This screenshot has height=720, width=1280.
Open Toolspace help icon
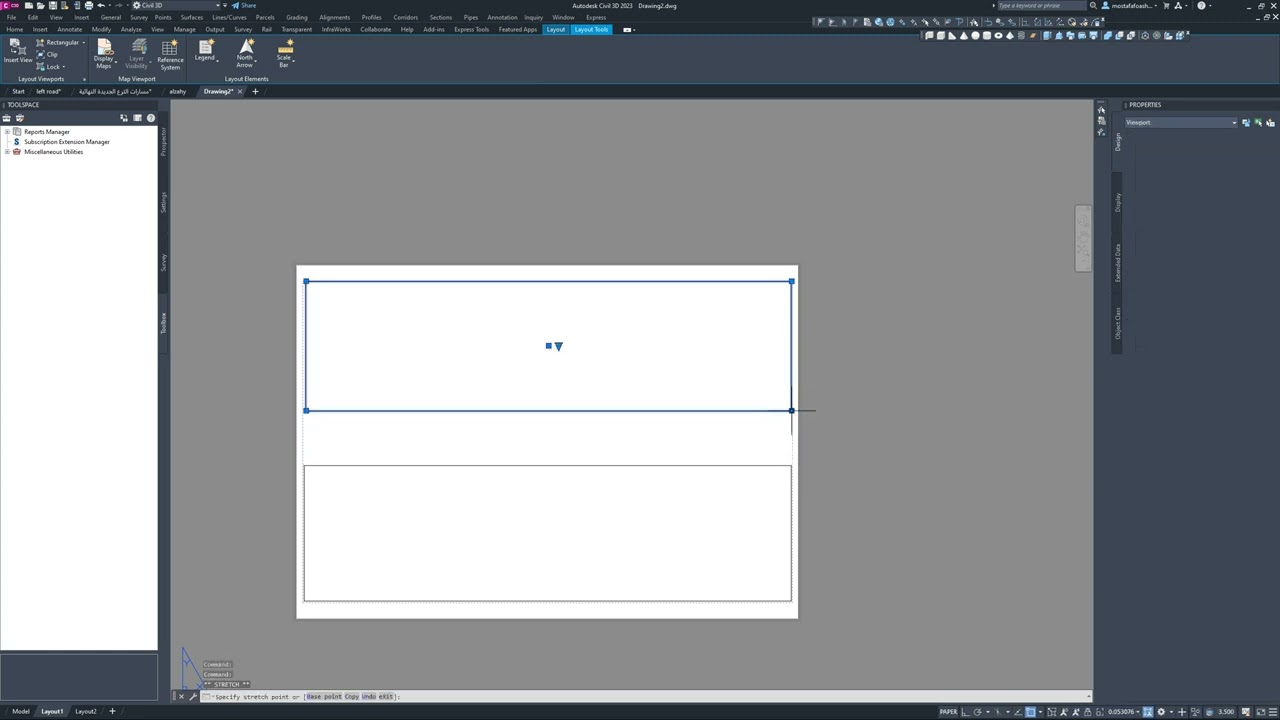tap(151, 118)
